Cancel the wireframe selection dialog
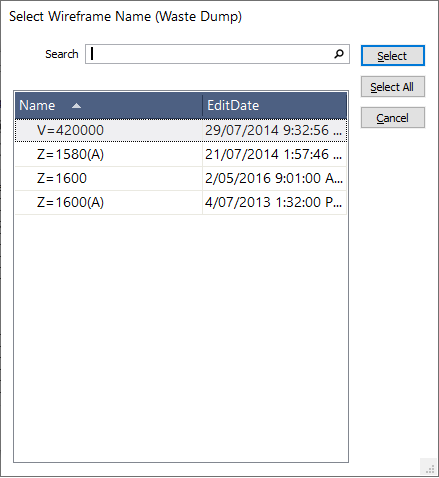The height and width of the screenshot is (478, 439). [393, 118]
